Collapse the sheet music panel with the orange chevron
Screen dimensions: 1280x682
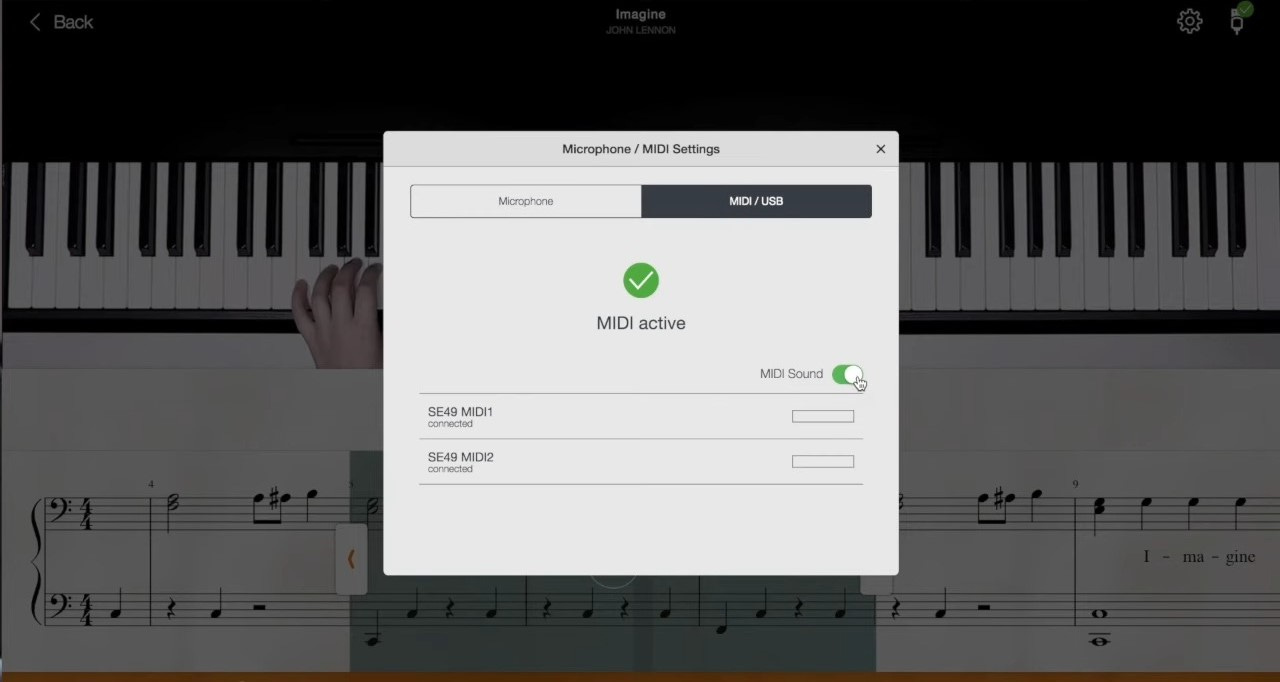(351, 560)
